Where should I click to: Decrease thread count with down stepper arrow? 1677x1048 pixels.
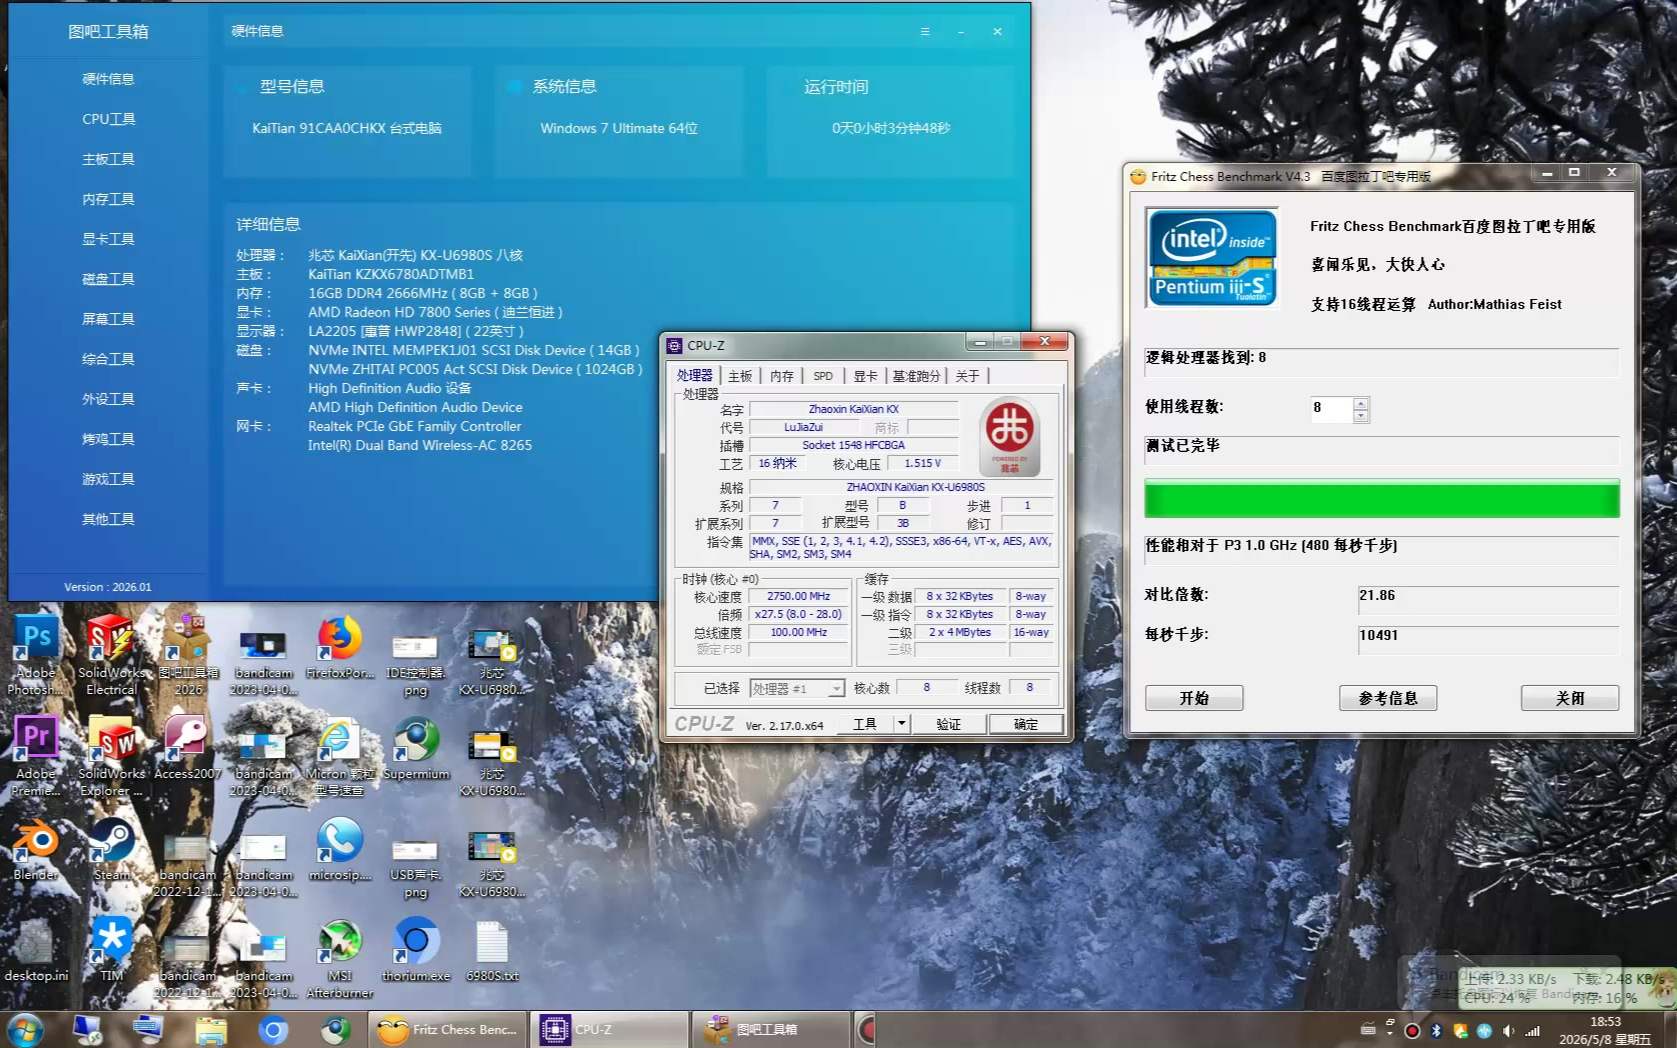coord(1360,415)
